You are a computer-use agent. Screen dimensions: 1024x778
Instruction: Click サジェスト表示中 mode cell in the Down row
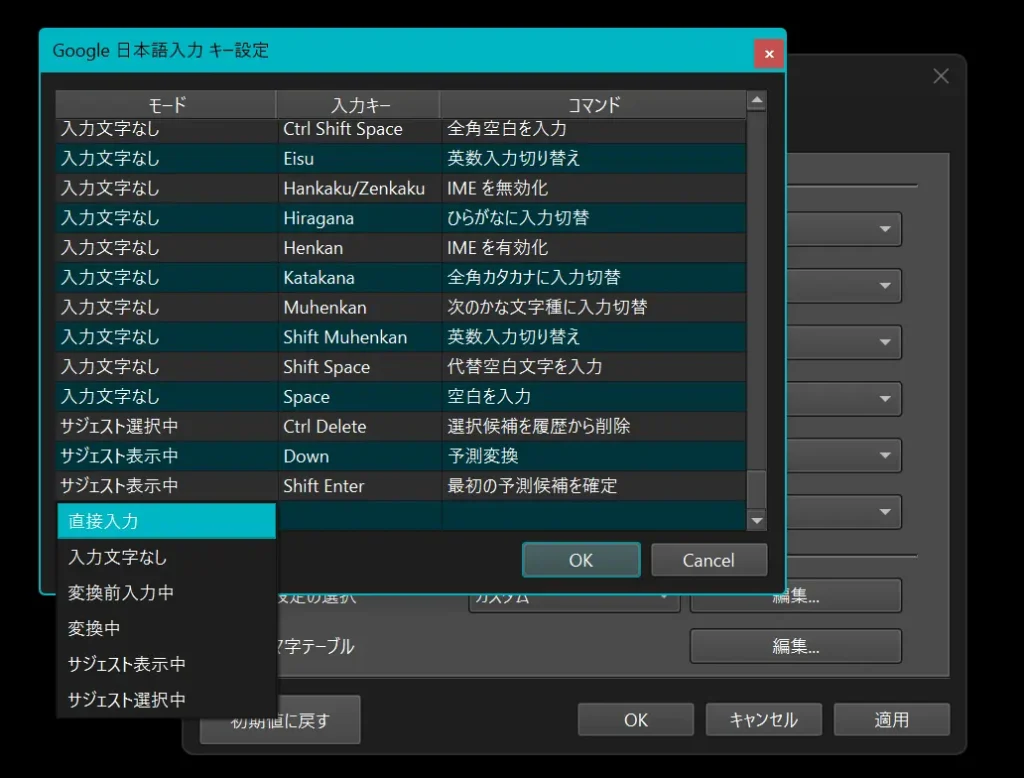167,456
